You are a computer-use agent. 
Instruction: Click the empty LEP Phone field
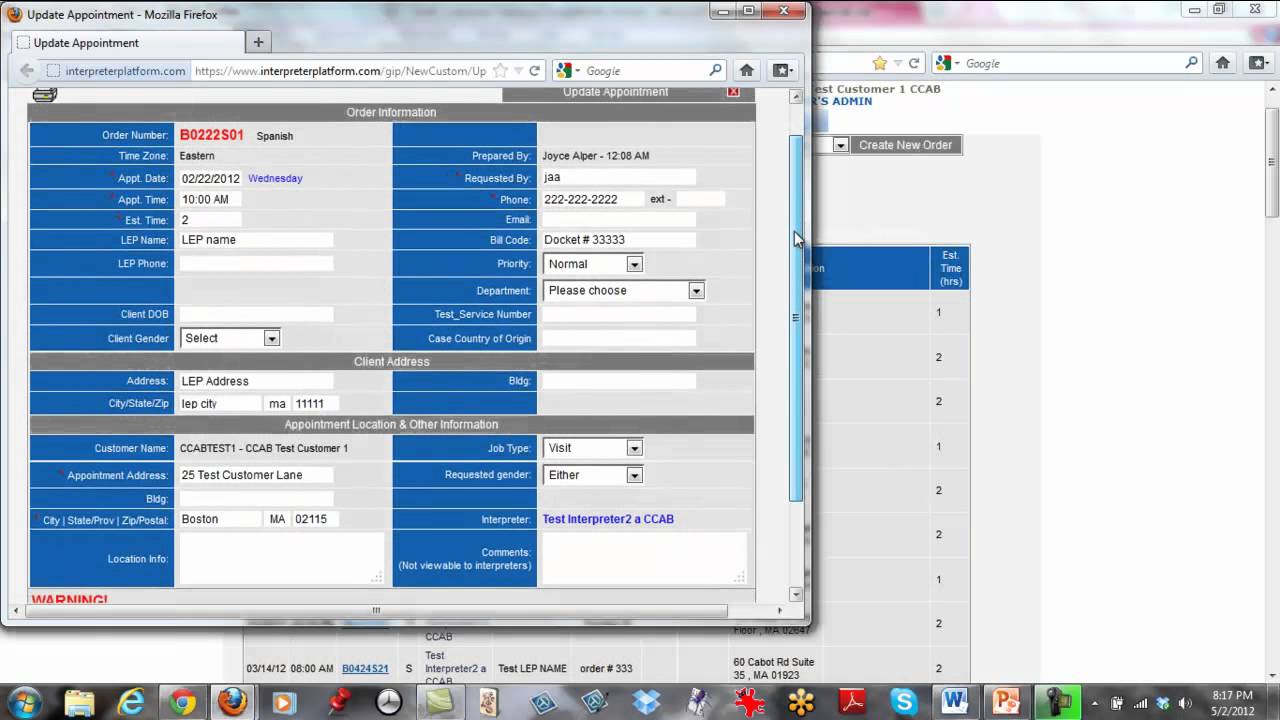click(x=256, y=263)
